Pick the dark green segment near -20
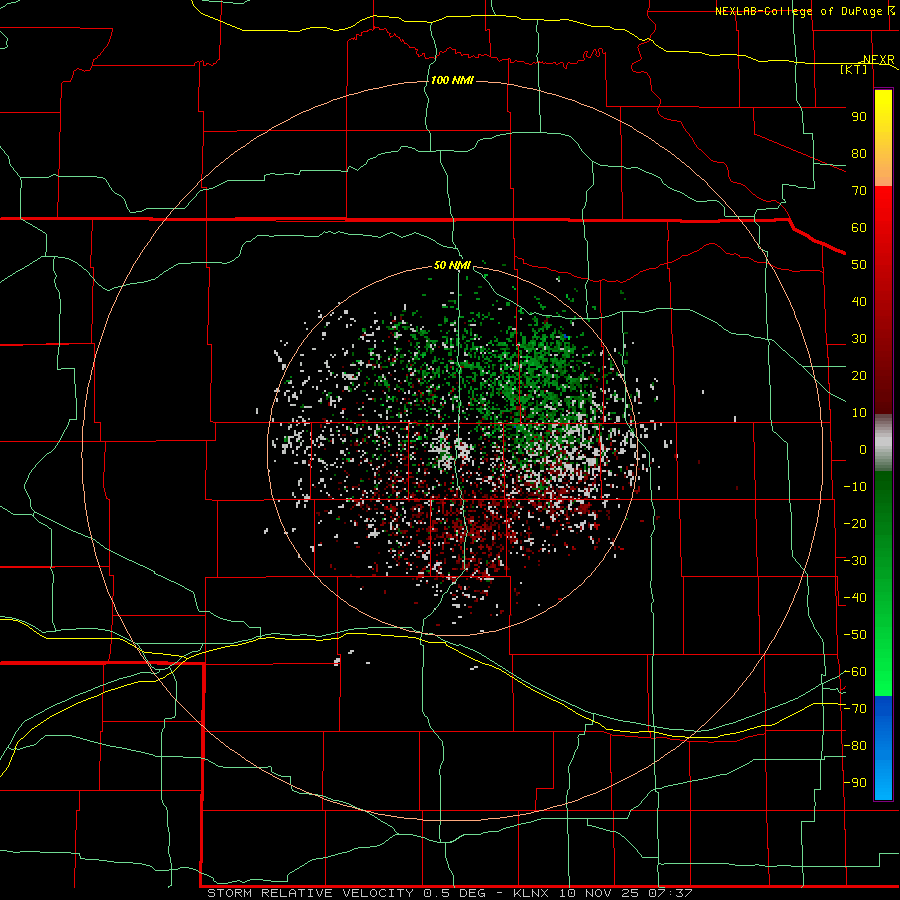The image size is (900, 900). pyautogui.click(x=883, y=517)
